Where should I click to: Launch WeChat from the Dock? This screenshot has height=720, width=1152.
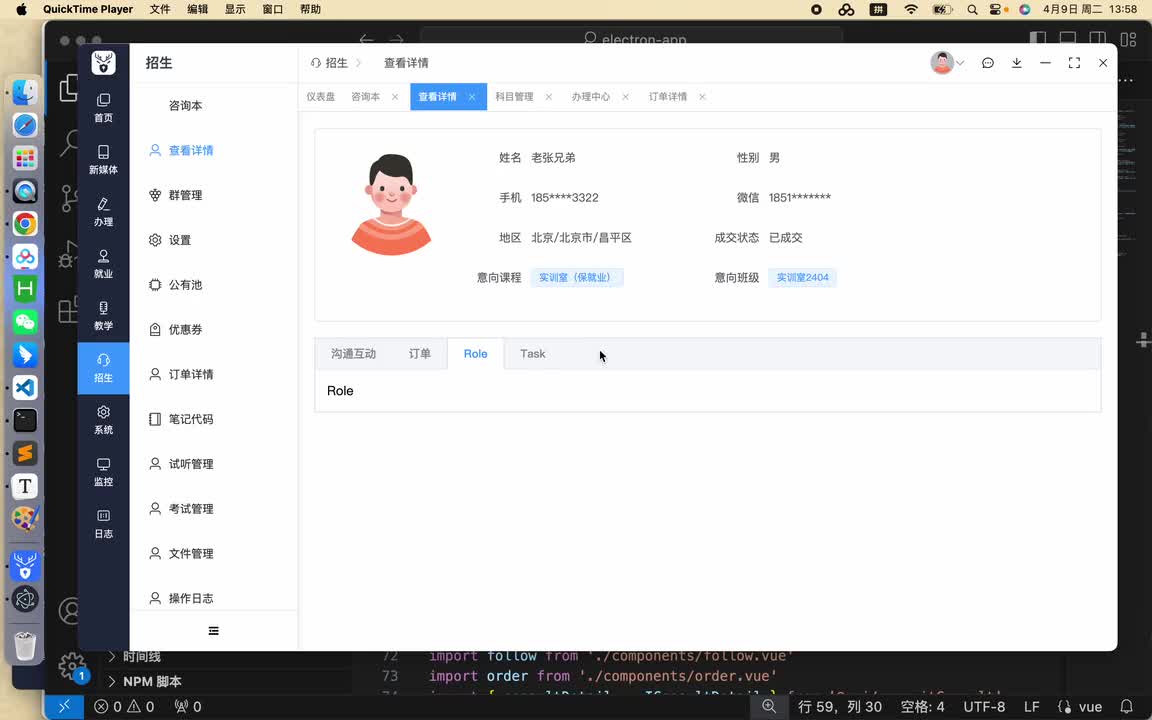click(x=25, y=322)
